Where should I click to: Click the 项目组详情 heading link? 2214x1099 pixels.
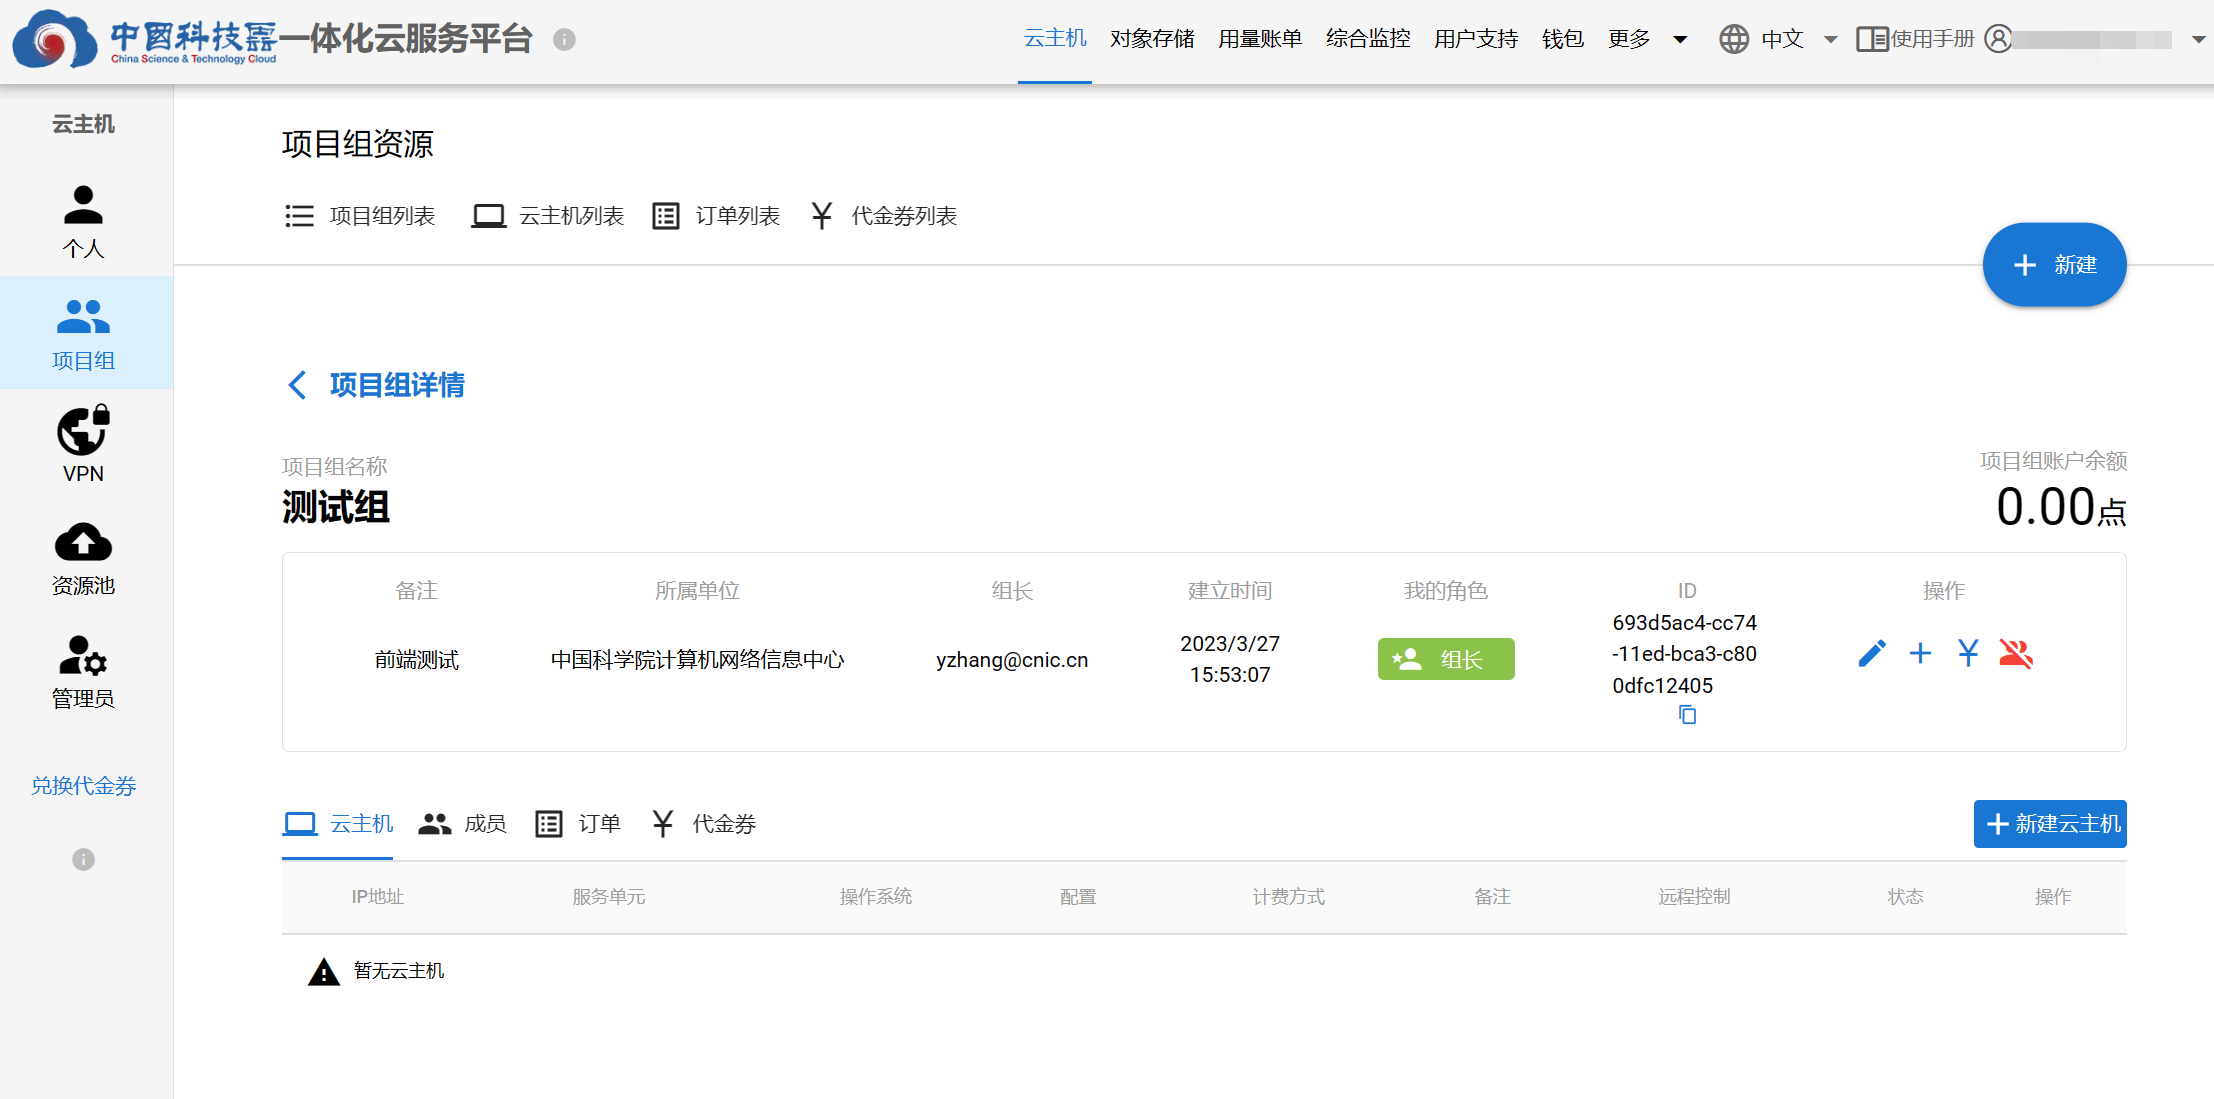click(x=397, y=385)
